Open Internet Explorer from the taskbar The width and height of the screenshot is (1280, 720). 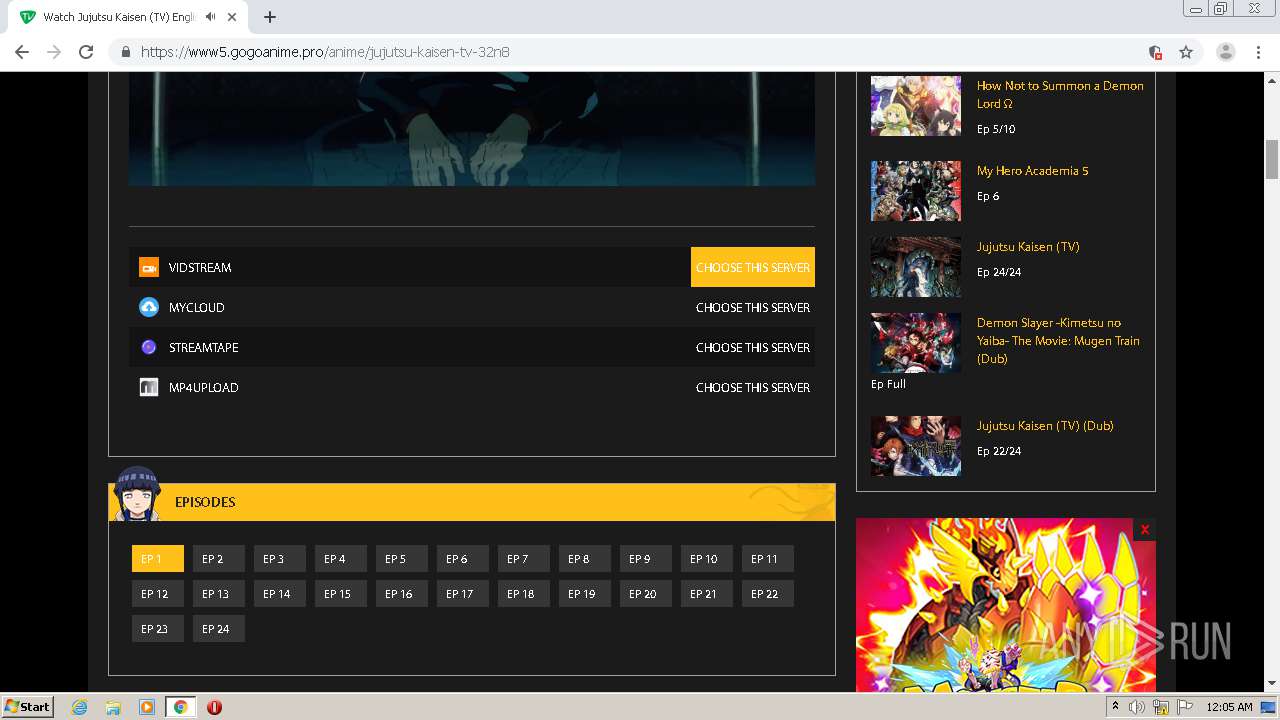click(x=79, y=707)
